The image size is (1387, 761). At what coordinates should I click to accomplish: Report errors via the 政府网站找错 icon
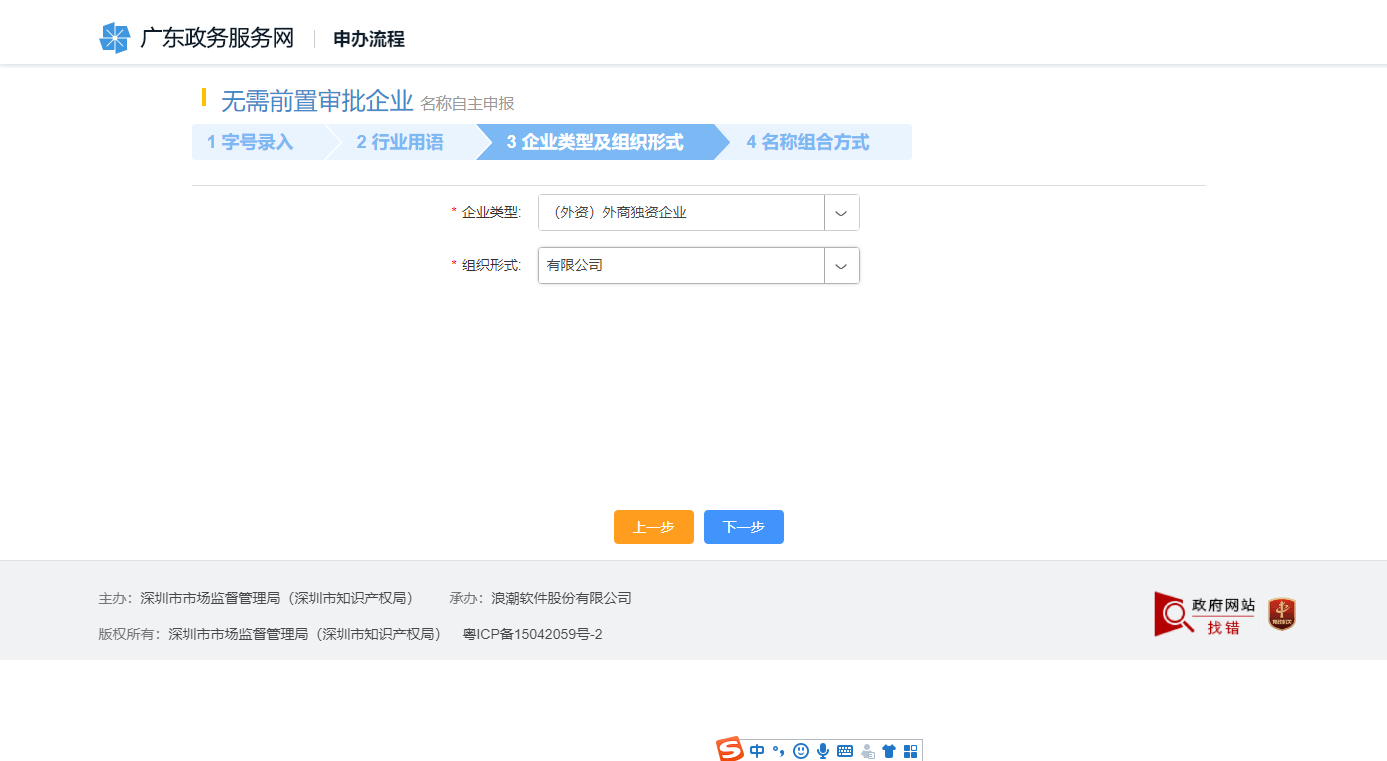tap(1206, 613)
